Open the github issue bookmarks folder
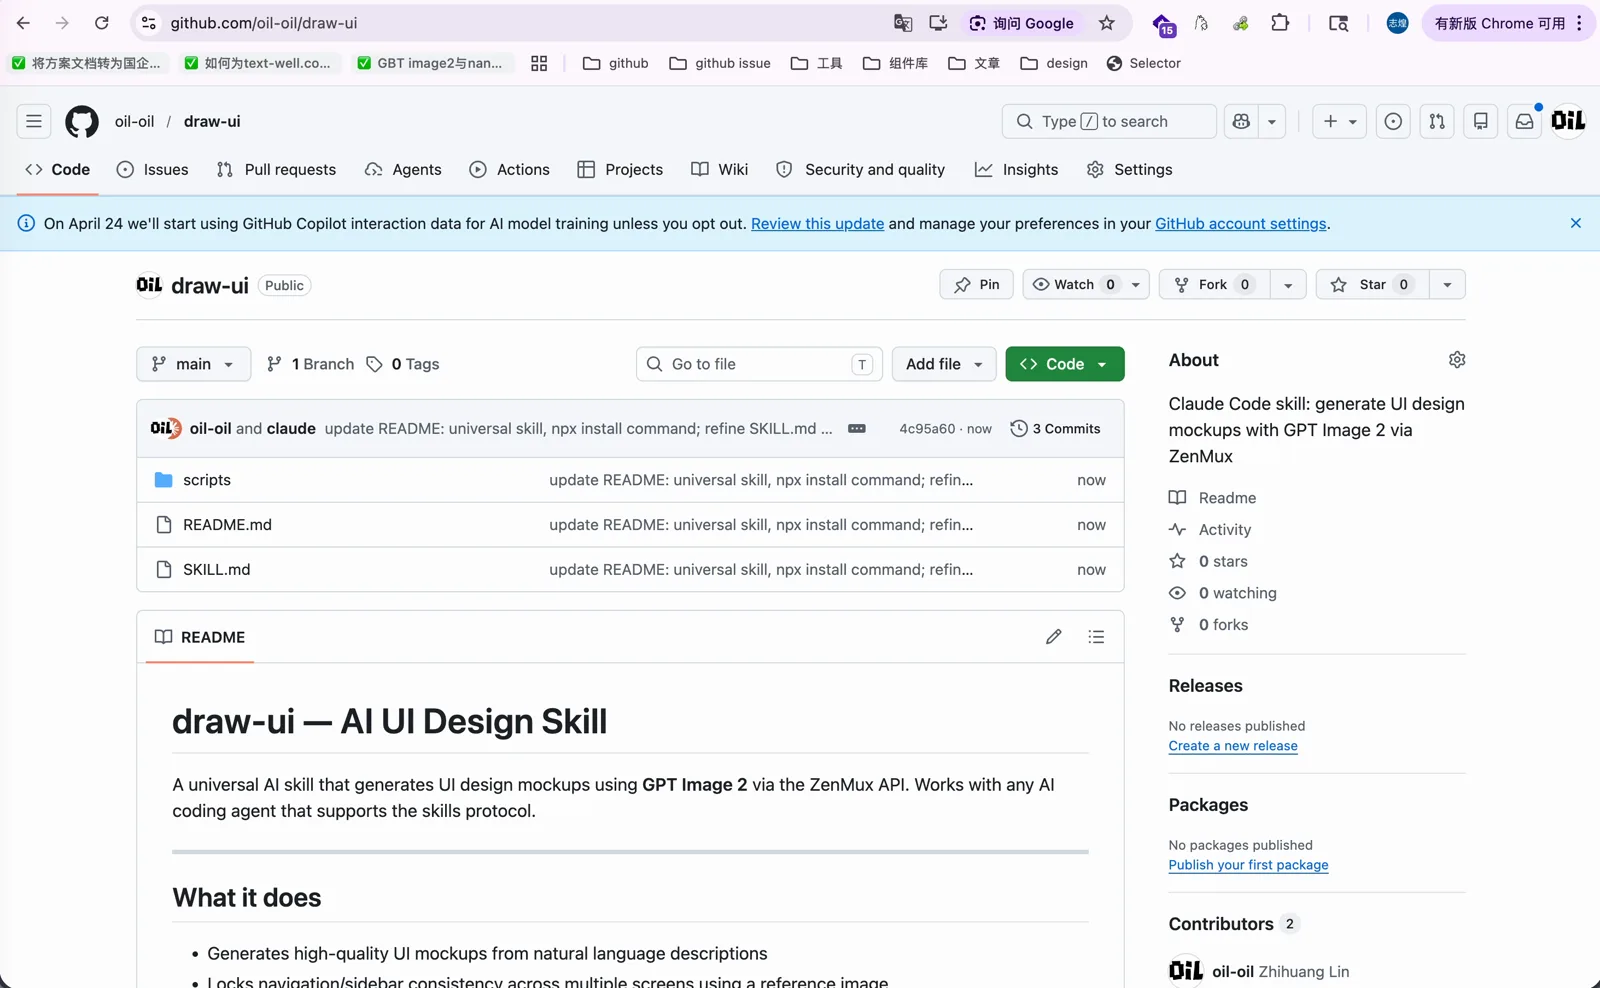The image size is (1600, 988). point(720,63)
